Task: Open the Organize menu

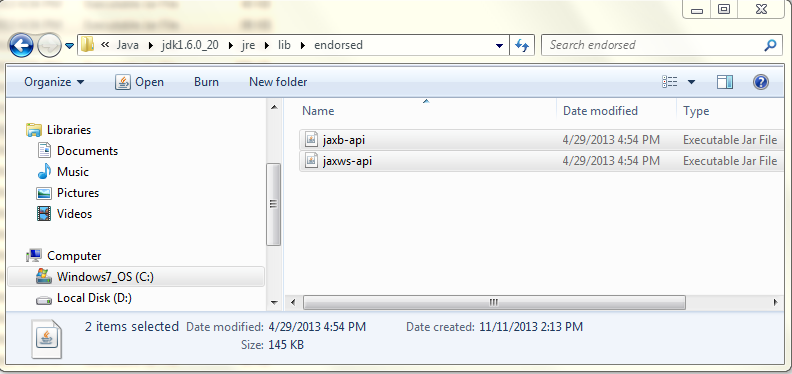Action: (x=55, y=82)
